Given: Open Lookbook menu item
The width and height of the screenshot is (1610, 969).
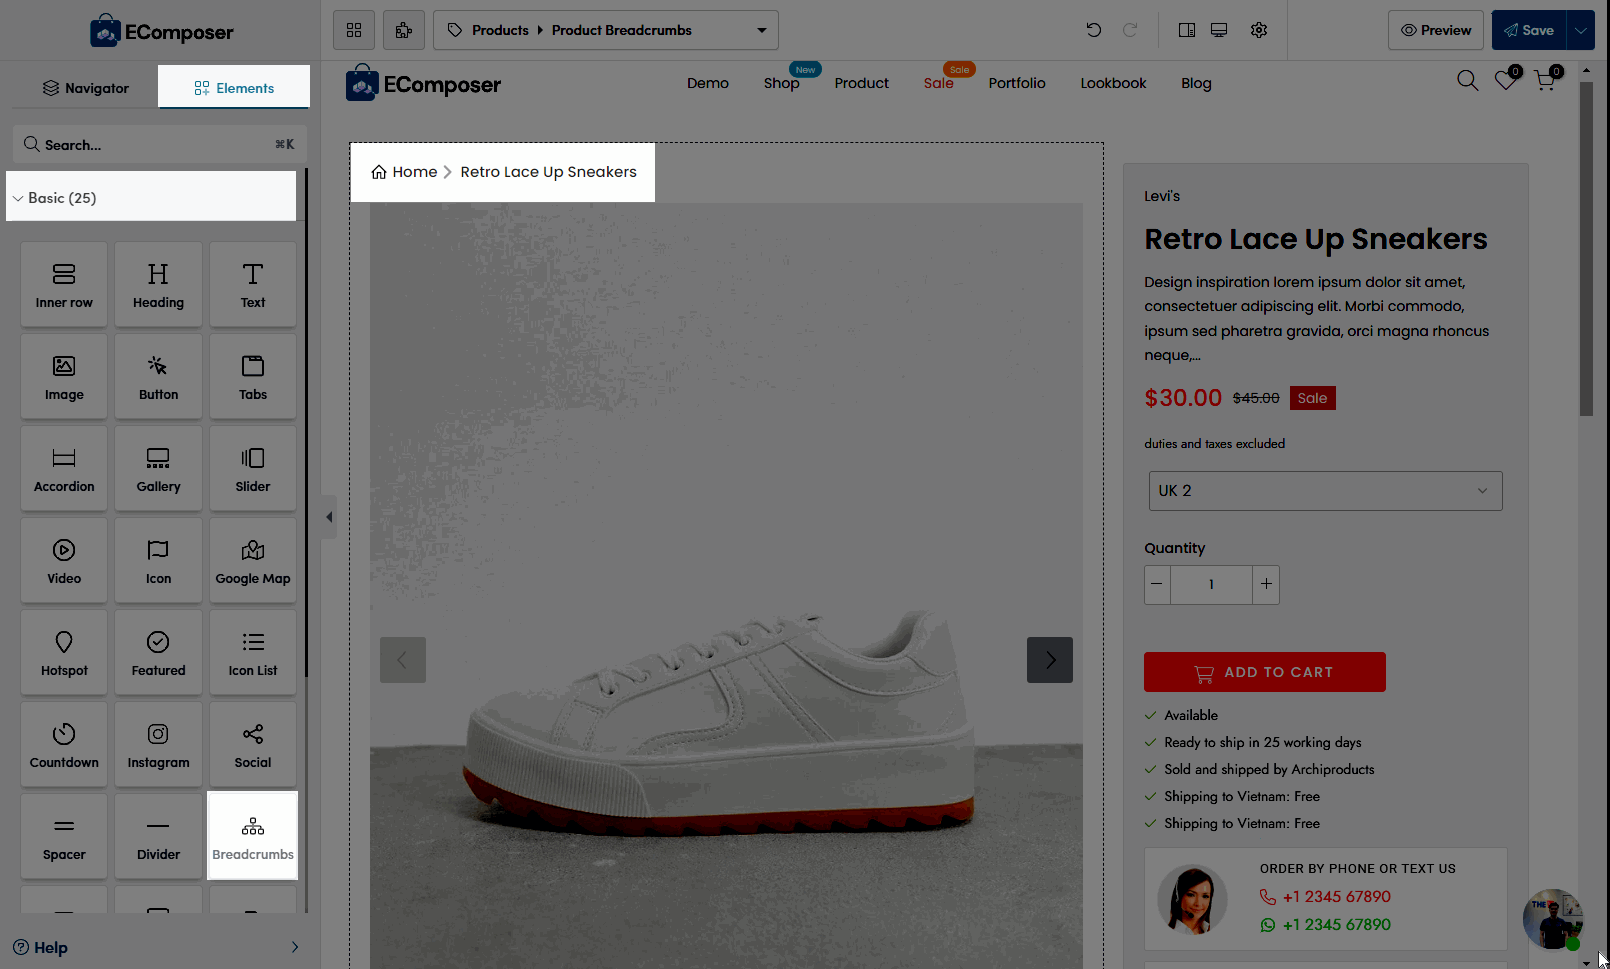Looking at the screenshot, I should click(1113, 83).
